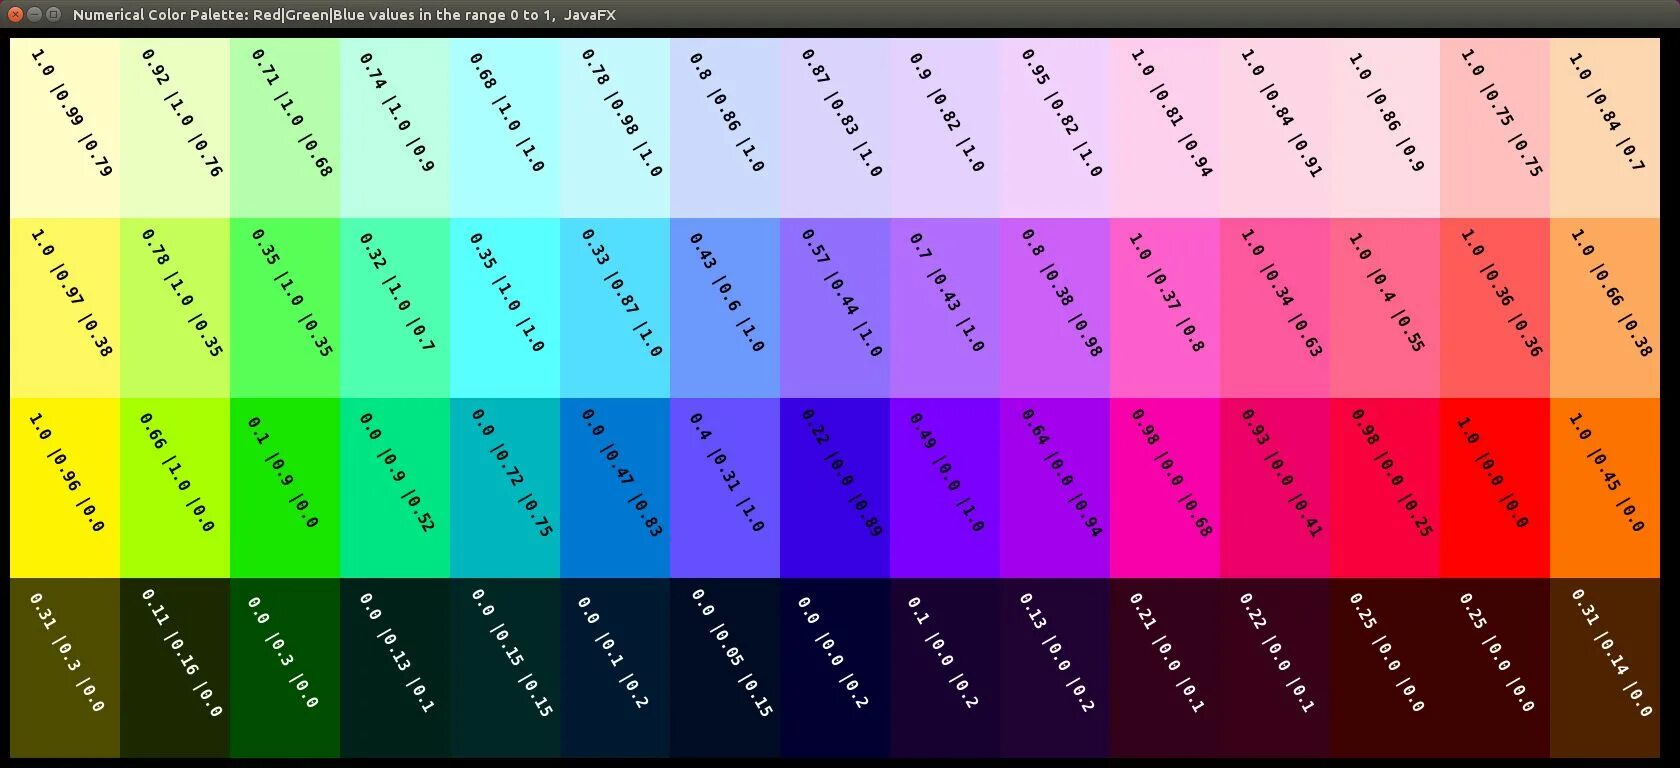
Task: Choose the 0.33 |0.87 |1.0 swatch
Action: click(x=615, y=308)
